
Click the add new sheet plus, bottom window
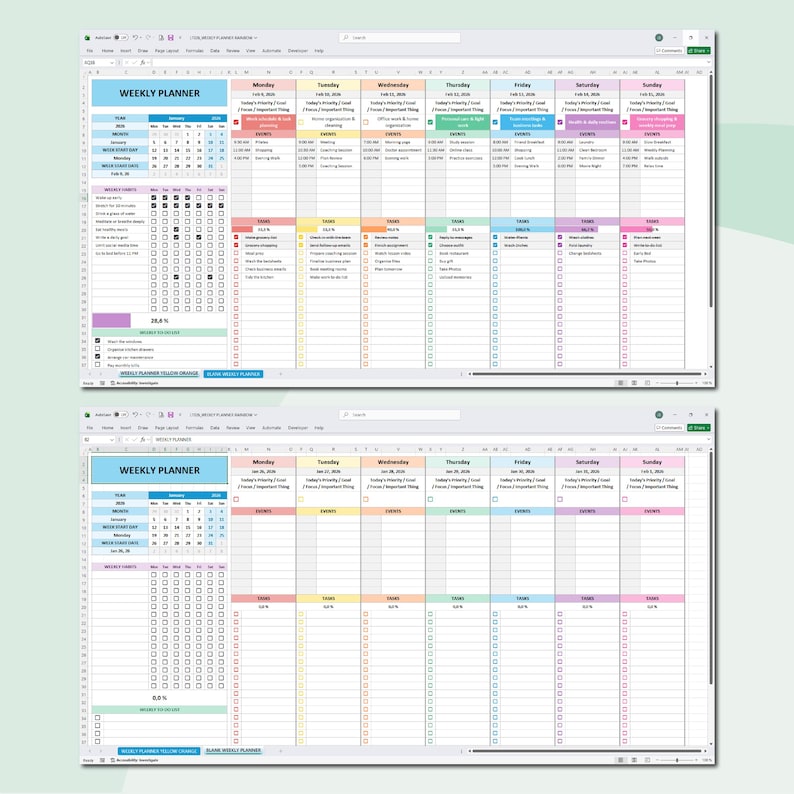(x=281, y=750)
